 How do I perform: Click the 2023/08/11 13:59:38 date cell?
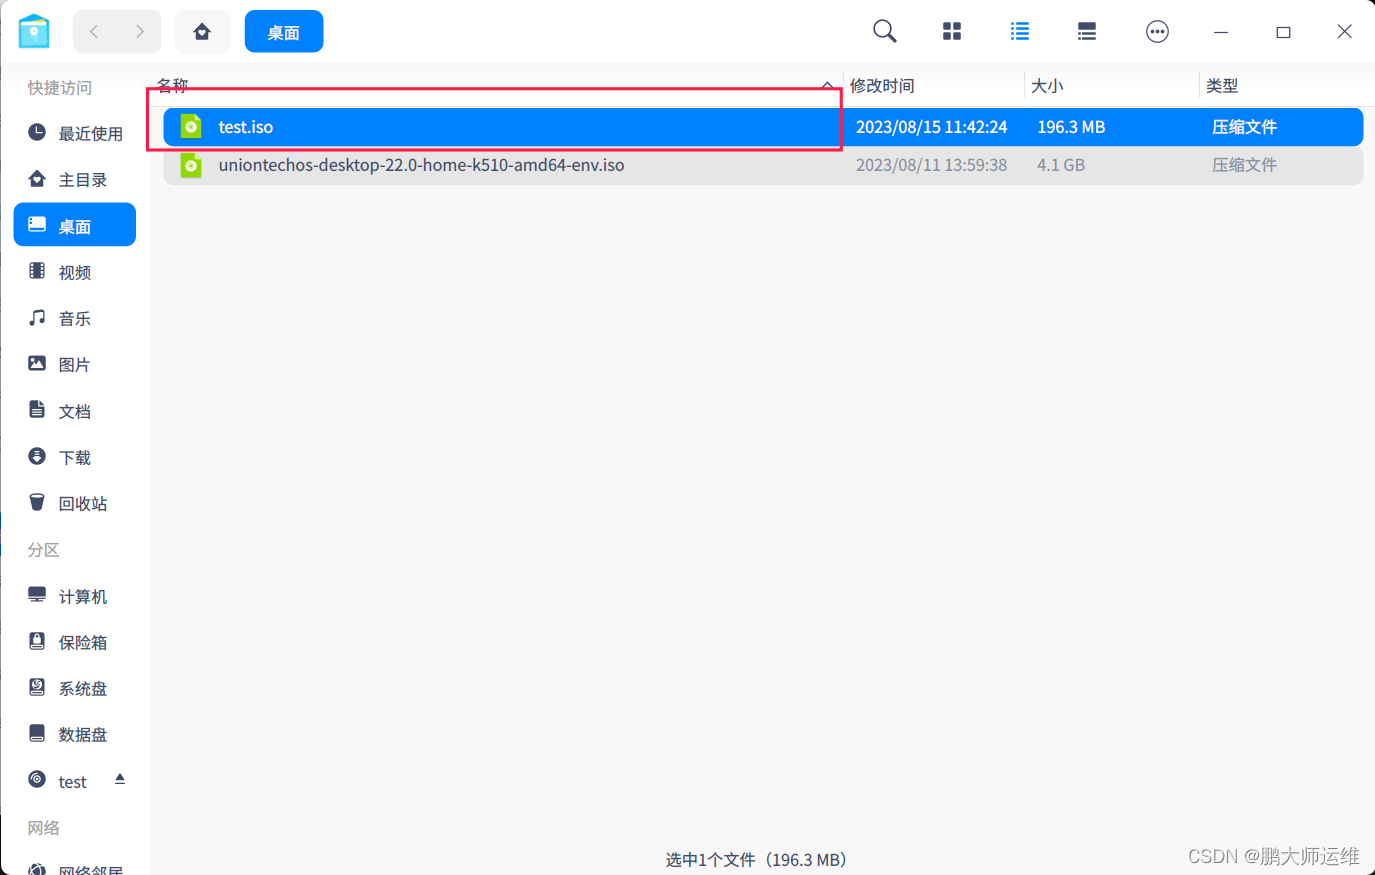[931, 165]
